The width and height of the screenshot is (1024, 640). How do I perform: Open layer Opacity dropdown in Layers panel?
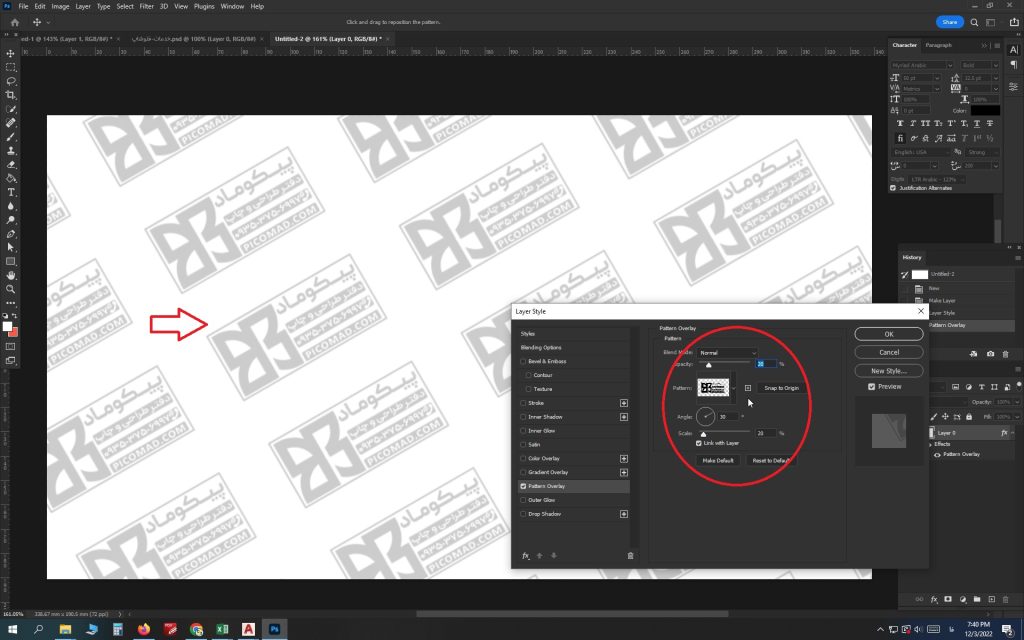[x=1017, y=402]
